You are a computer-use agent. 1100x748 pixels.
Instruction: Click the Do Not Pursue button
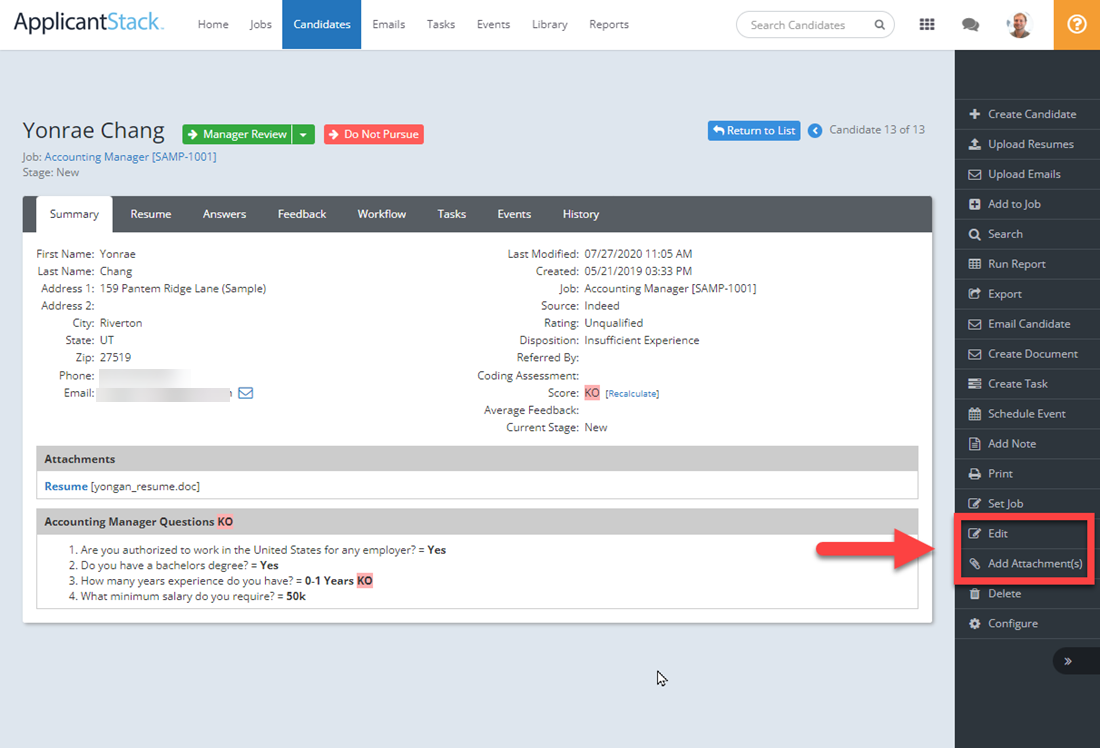coord(374,134)
